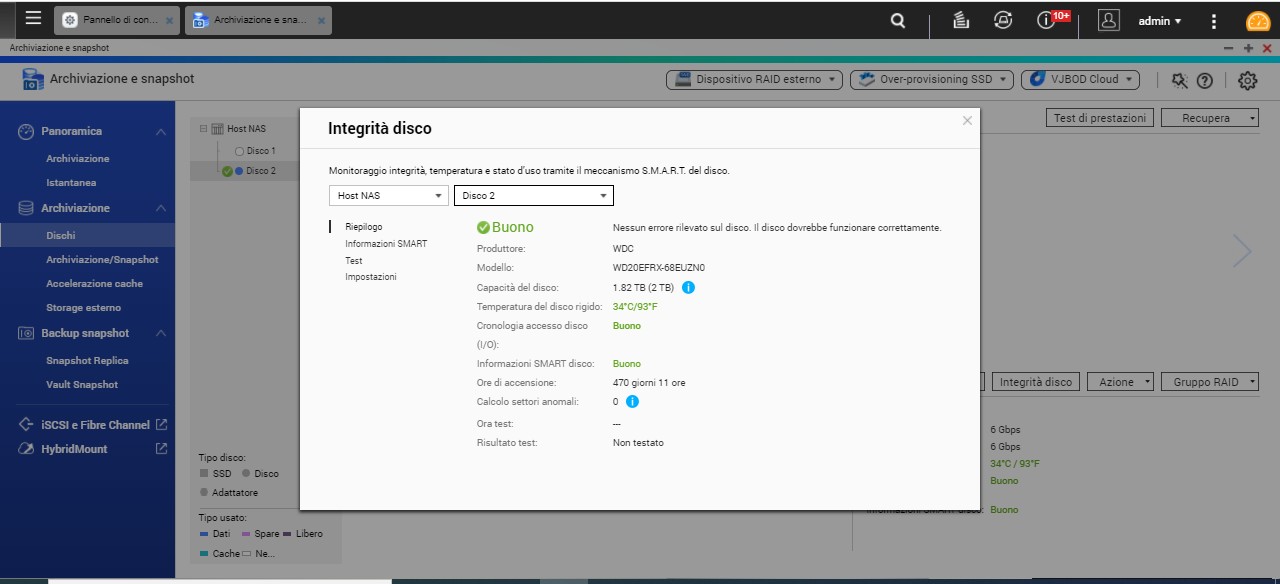Open the background tasks stack icon
1280x584 pixels.
tap(961, 20)
